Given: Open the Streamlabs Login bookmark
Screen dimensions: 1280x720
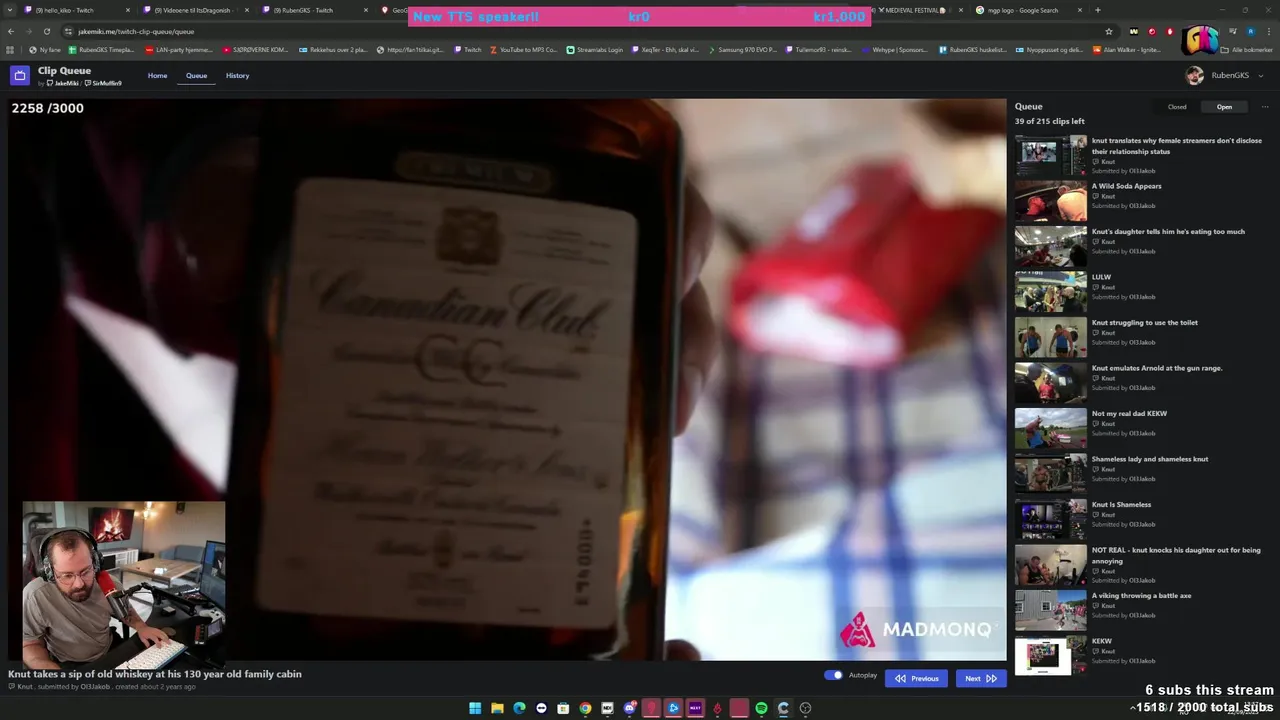Looking at the screenshot, I should click(x=594, y=49).
